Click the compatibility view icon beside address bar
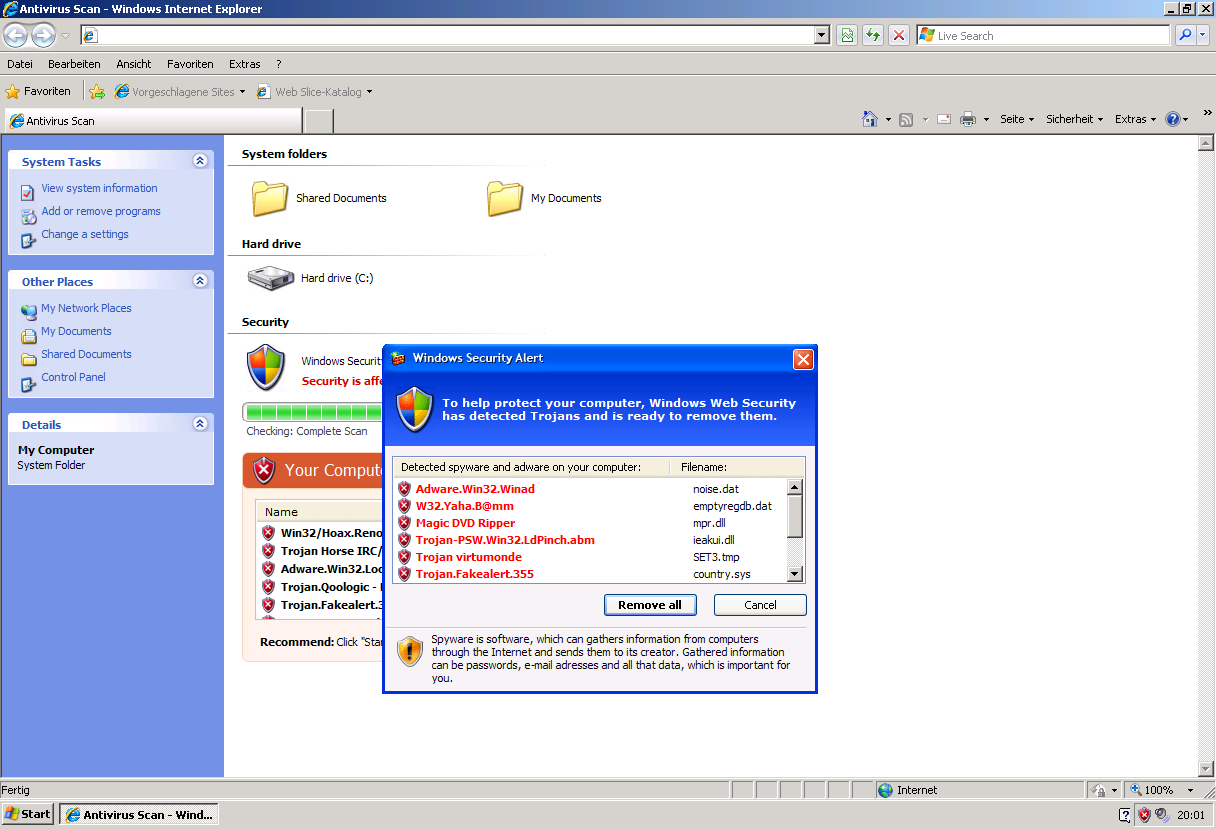Screen dimensions: 1216x829 coord(847,36)
